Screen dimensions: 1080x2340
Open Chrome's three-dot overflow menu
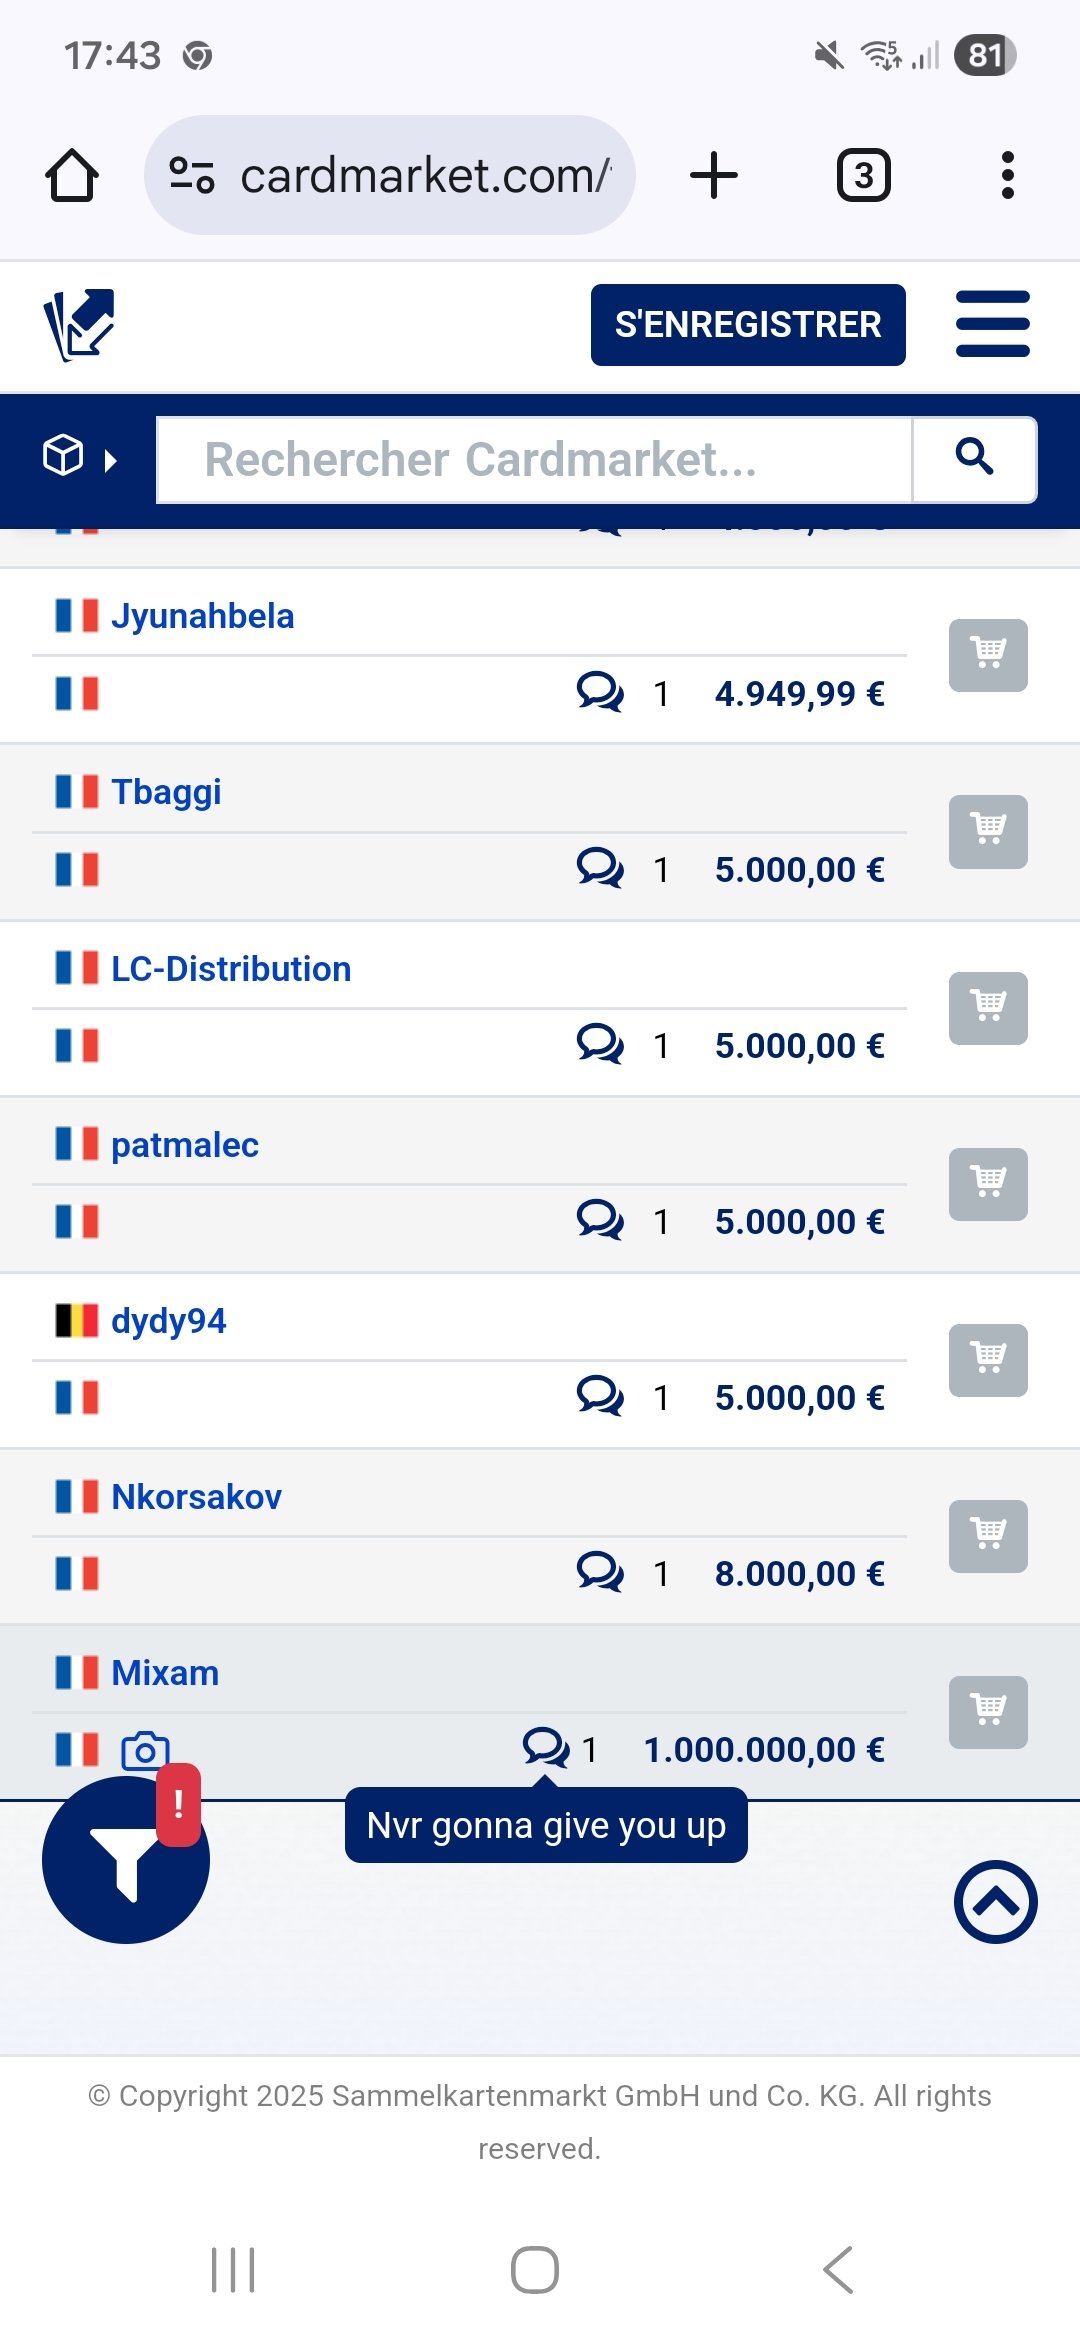point(1007,176)
